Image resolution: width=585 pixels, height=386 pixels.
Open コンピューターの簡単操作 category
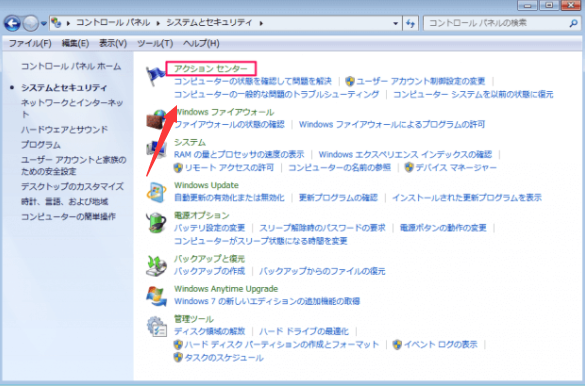pos(68,217)
